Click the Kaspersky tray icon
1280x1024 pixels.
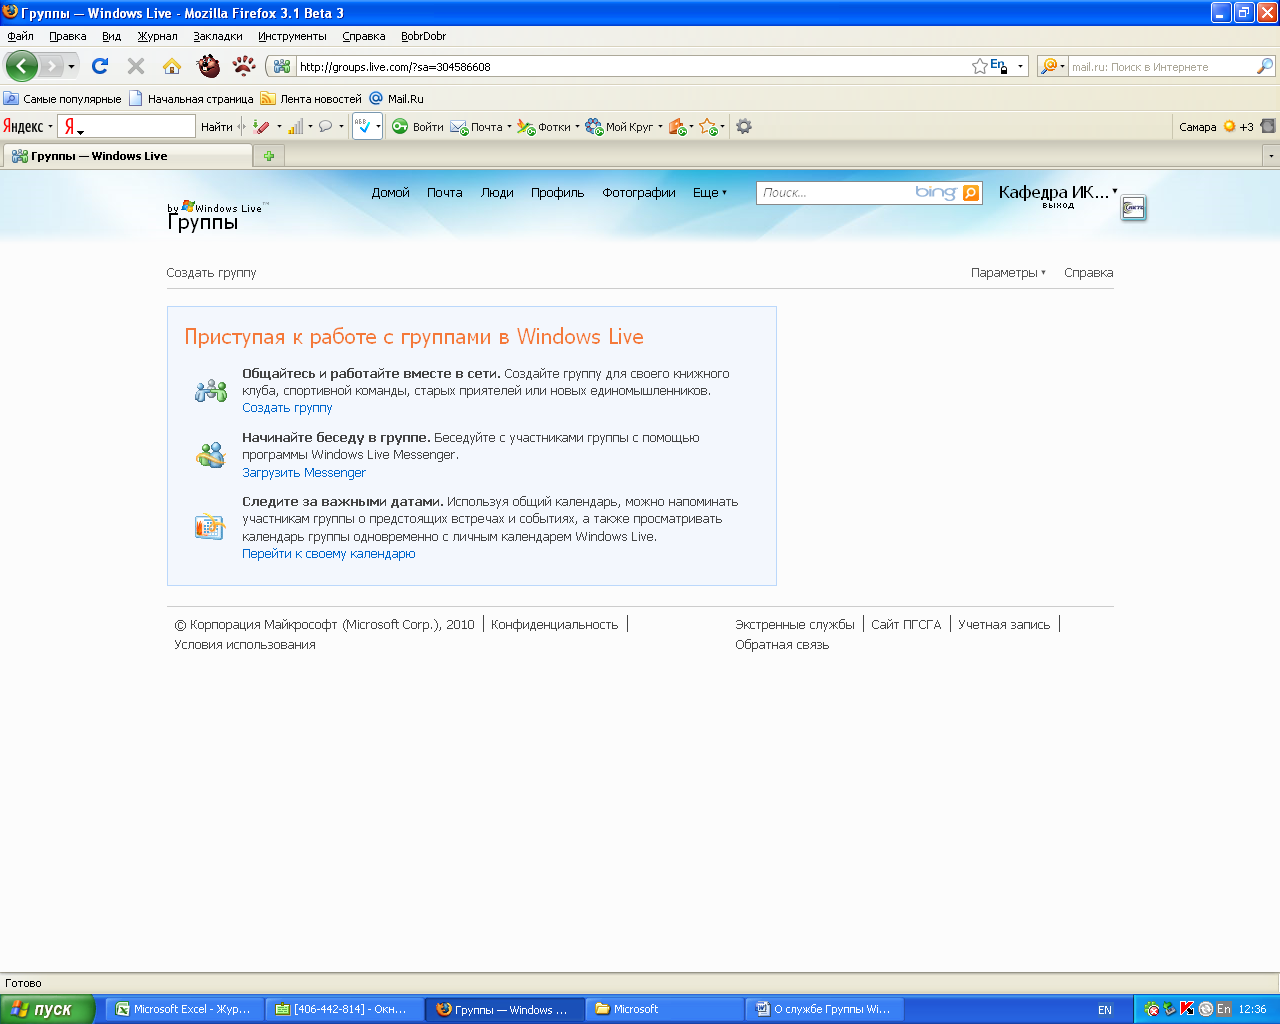(x=1187, y=1009)
